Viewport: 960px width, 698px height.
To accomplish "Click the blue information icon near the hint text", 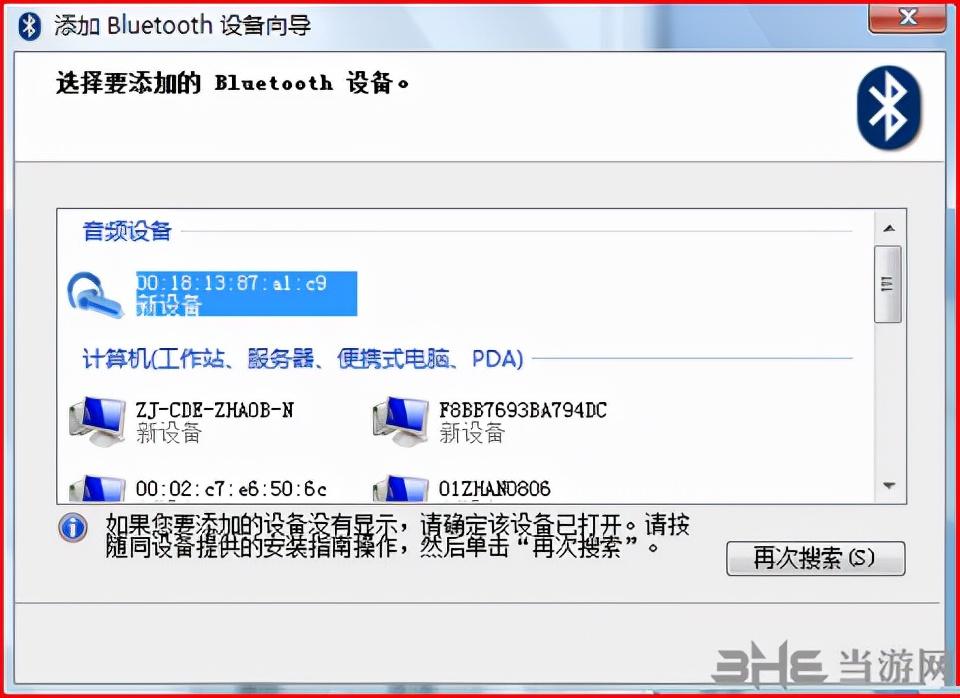I will [x=73, y=527].
